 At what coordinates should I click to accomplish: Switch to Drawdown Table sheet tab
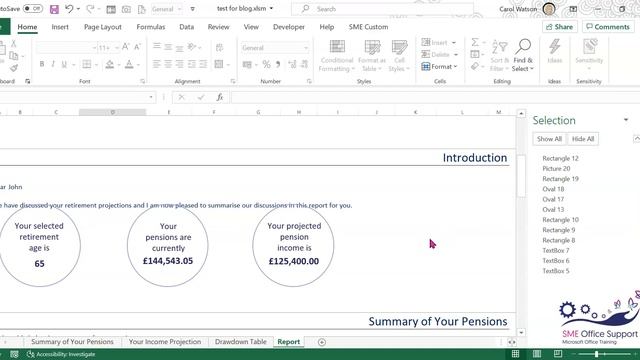240,342
